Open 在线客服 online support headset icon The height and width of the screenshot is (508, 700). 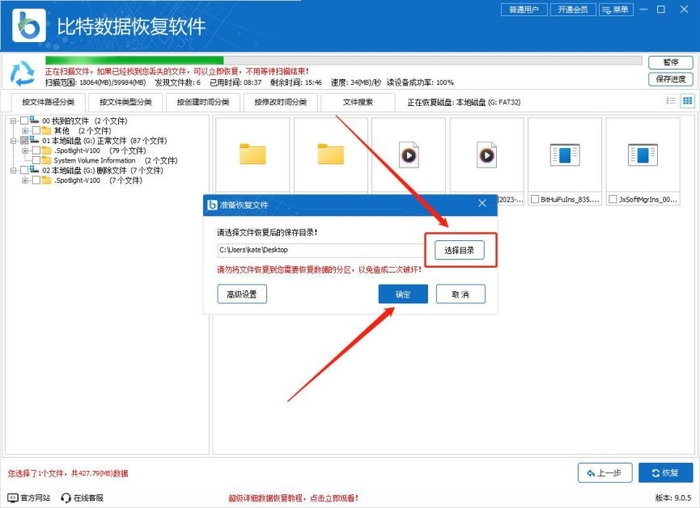tap(66, 497)
